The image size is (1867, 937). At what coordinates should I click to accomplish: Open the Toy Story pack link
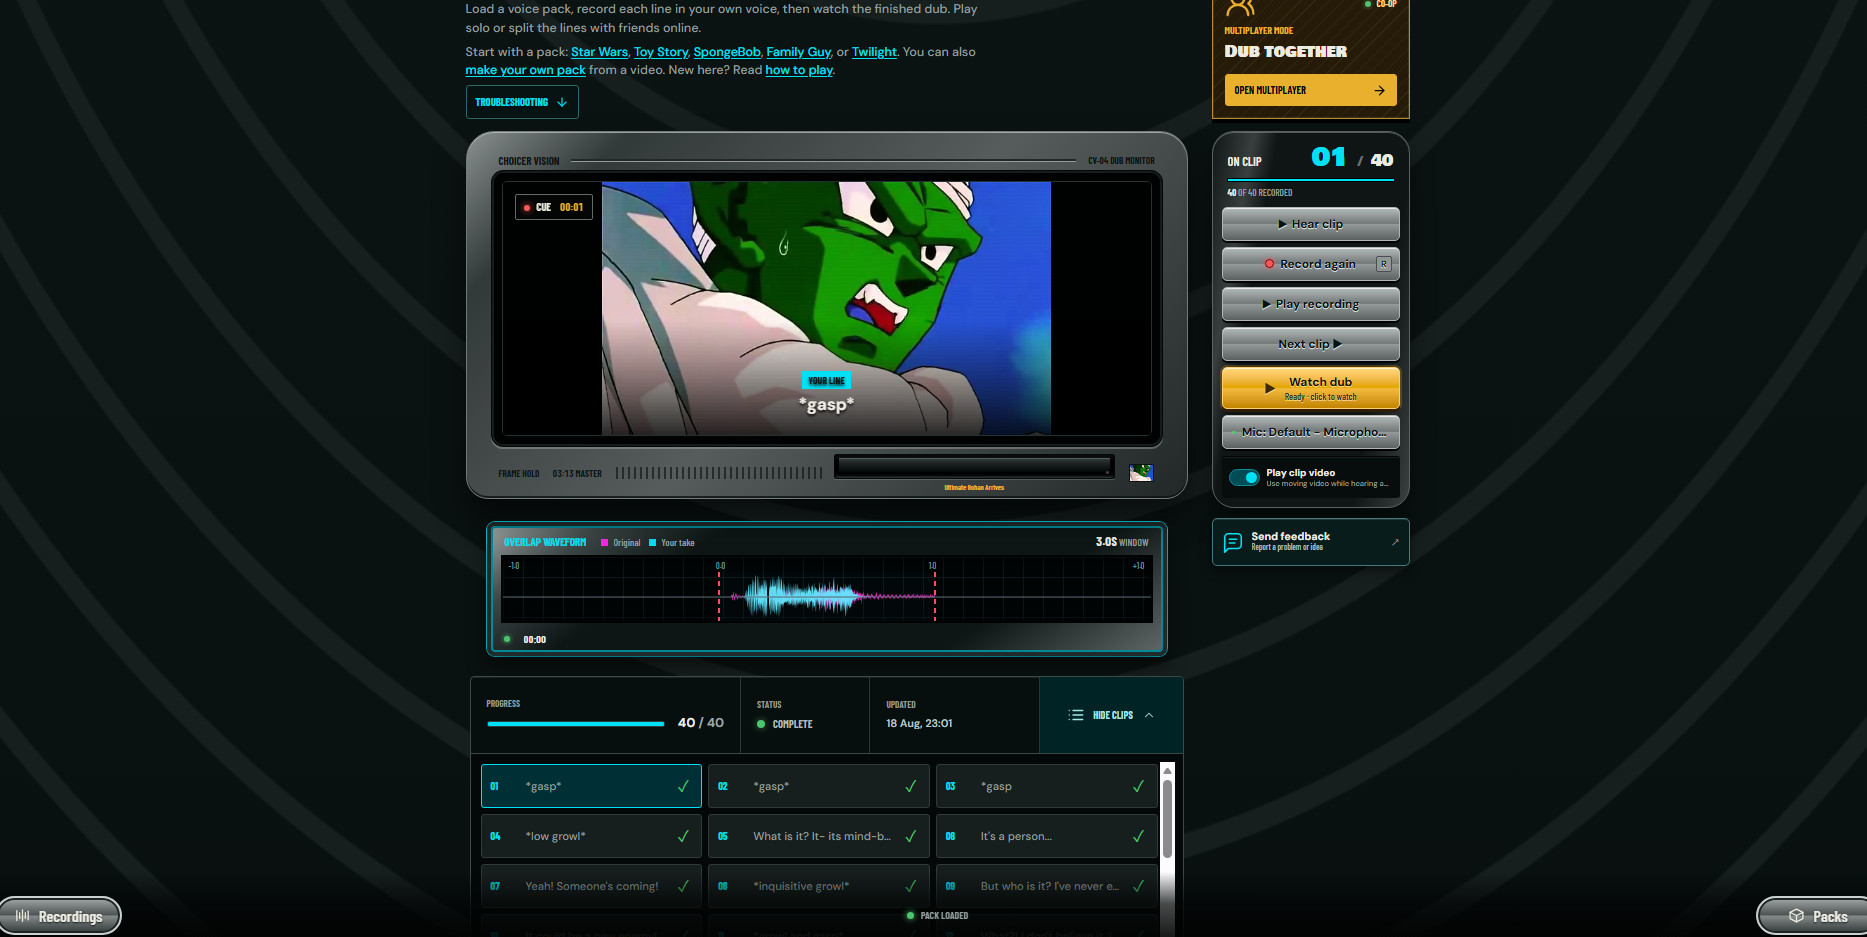[x=661, y=52]
